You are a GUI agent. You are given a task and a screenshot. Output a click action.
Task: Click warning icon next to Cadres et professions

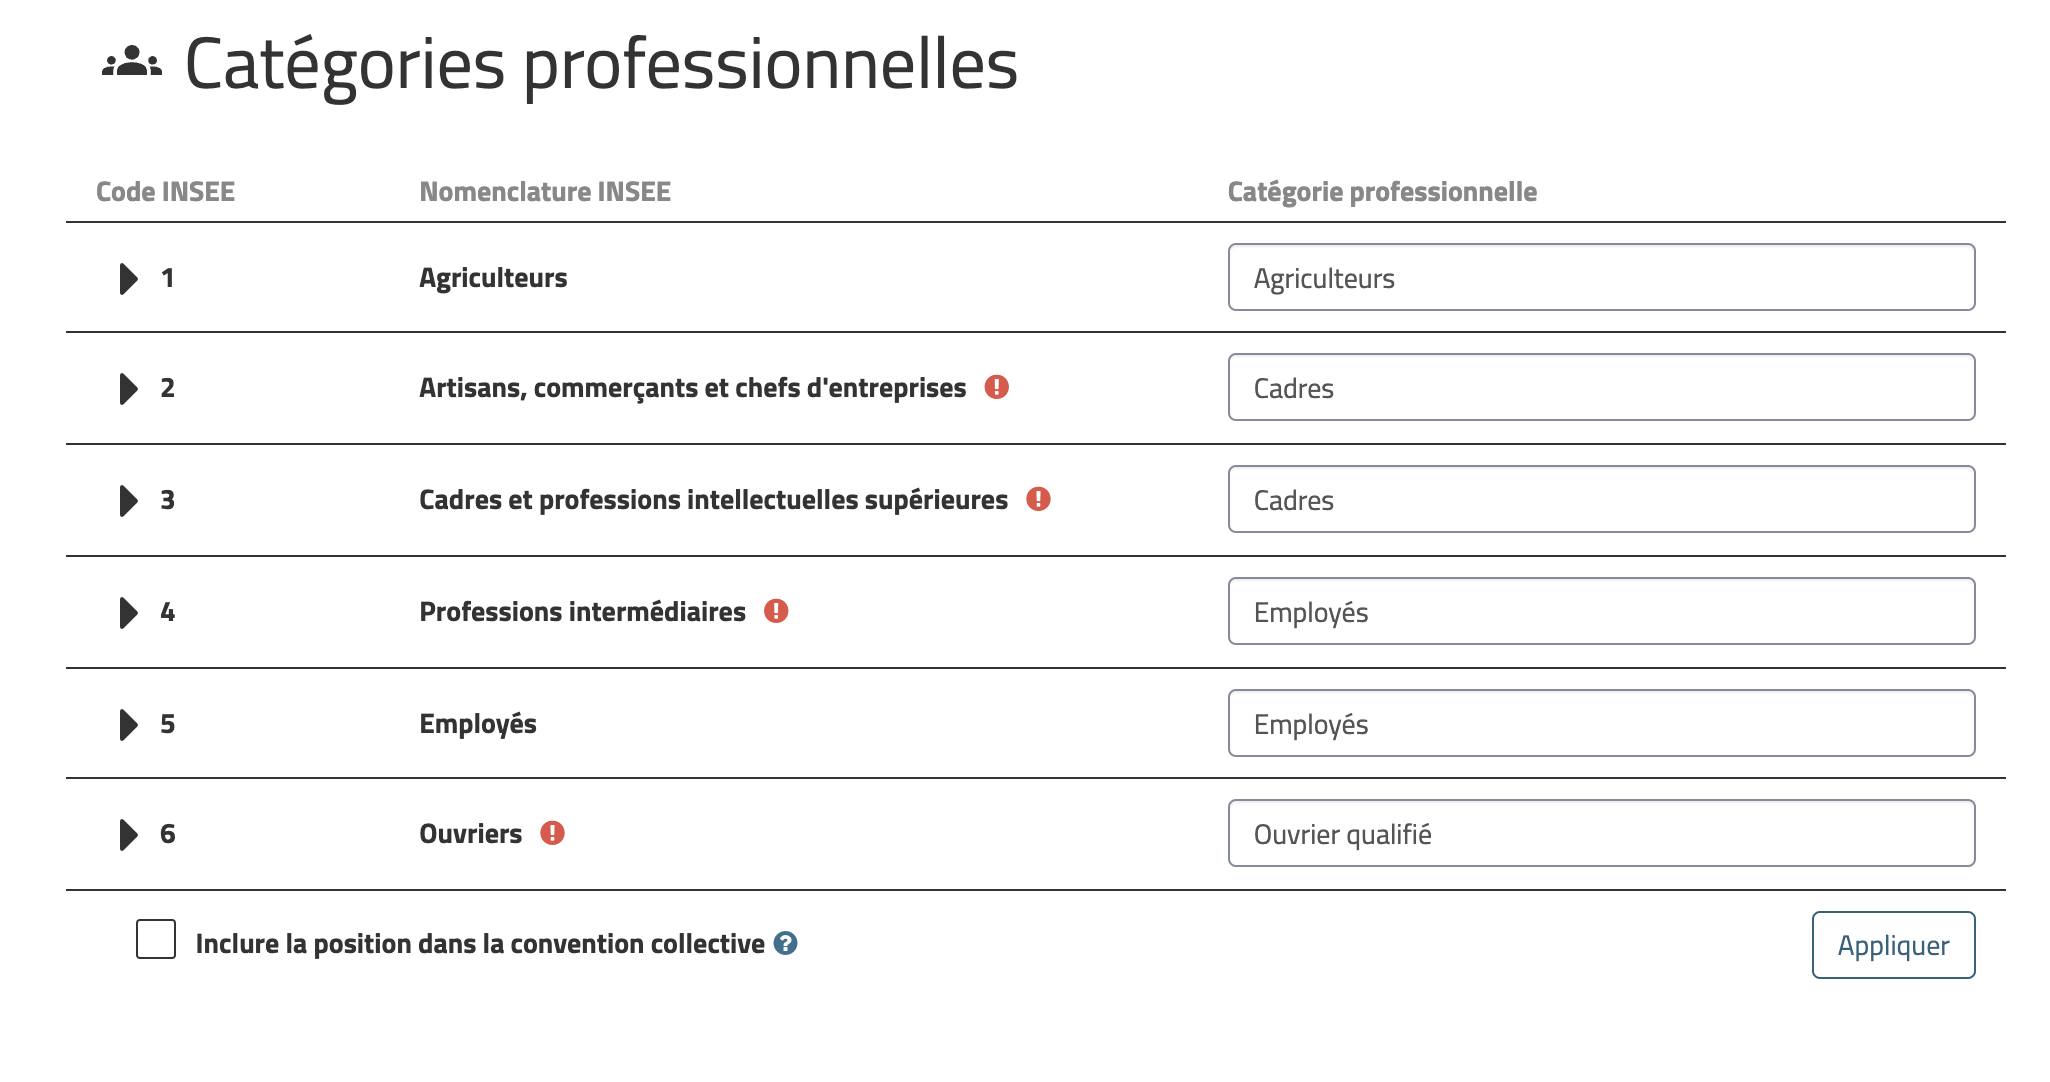point(1038,499)
